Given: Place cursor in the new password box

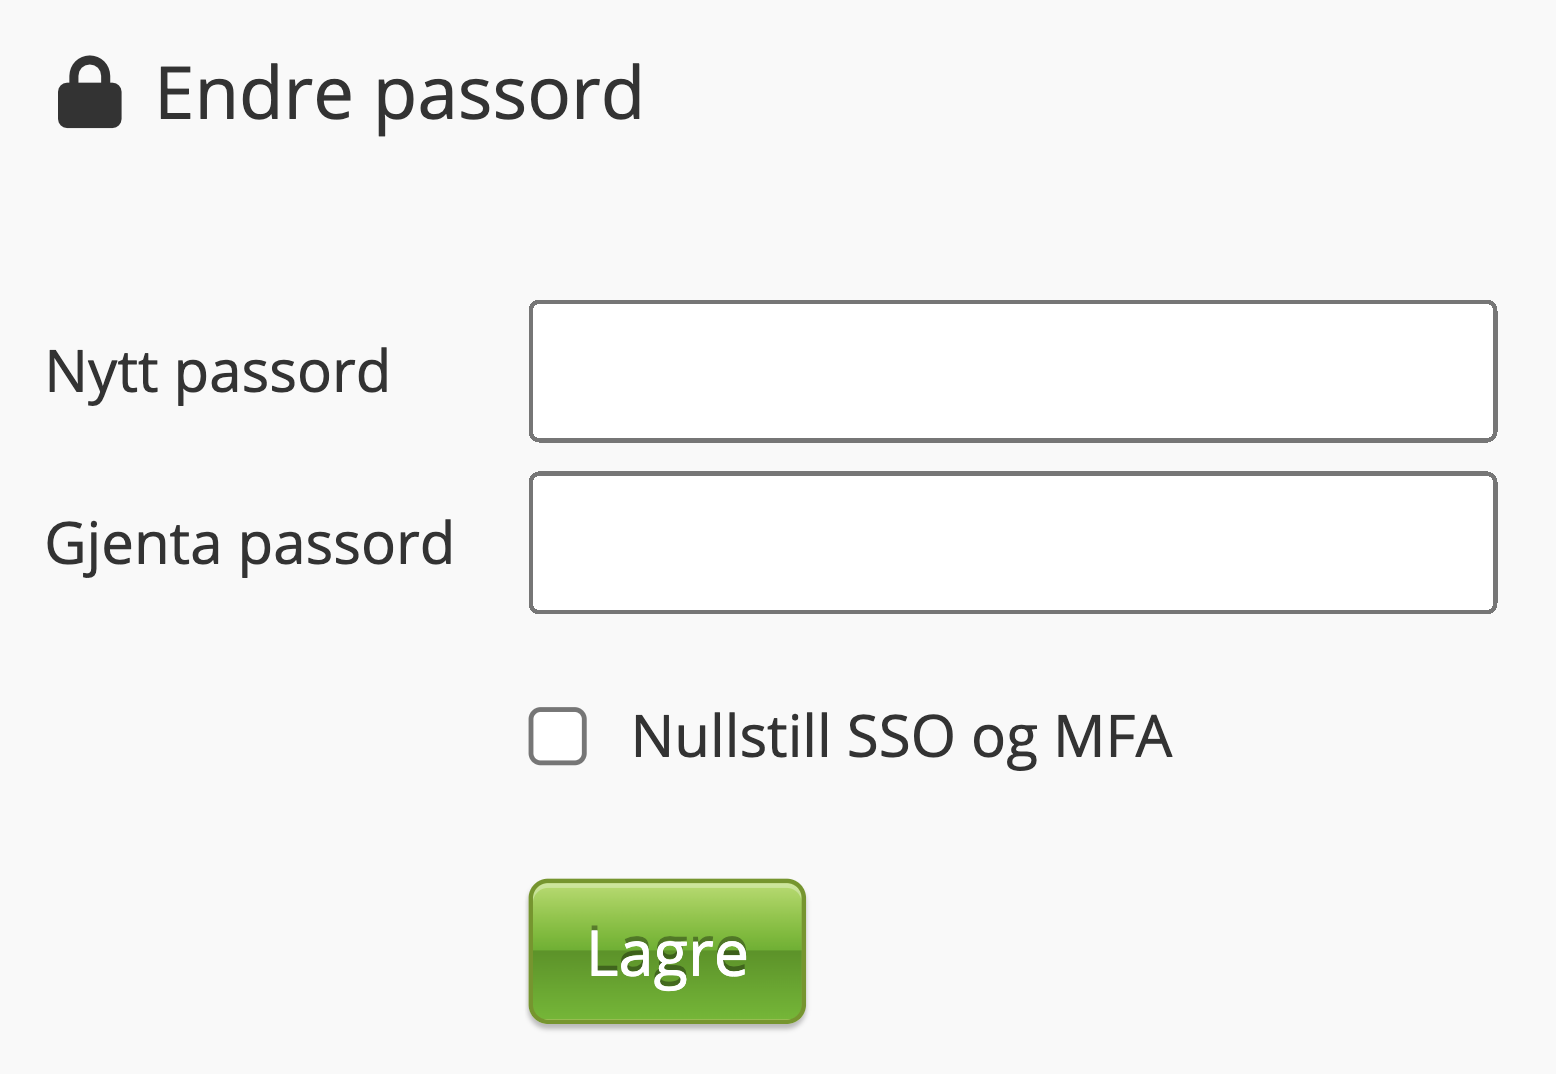Looking at the screenshot, I should point(1012,371).
